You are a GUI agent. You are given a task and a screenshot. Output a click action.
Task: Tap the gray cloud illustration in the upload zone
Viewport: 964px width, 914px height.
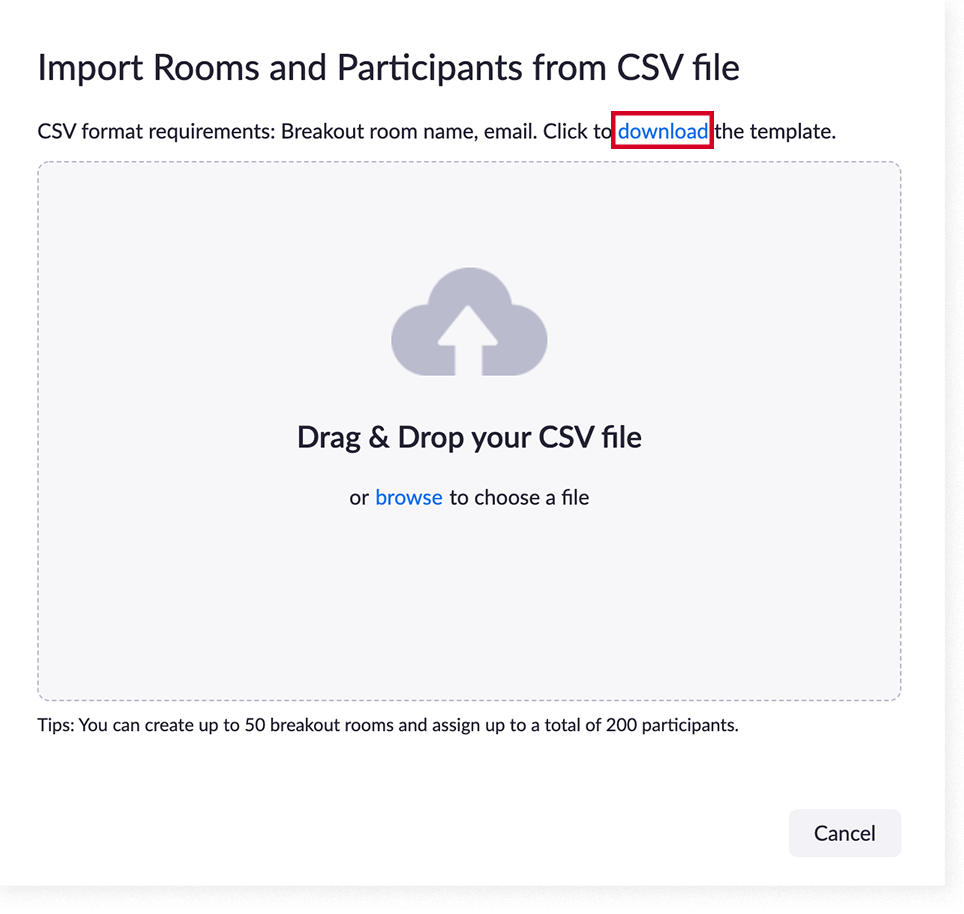point(468,322)
